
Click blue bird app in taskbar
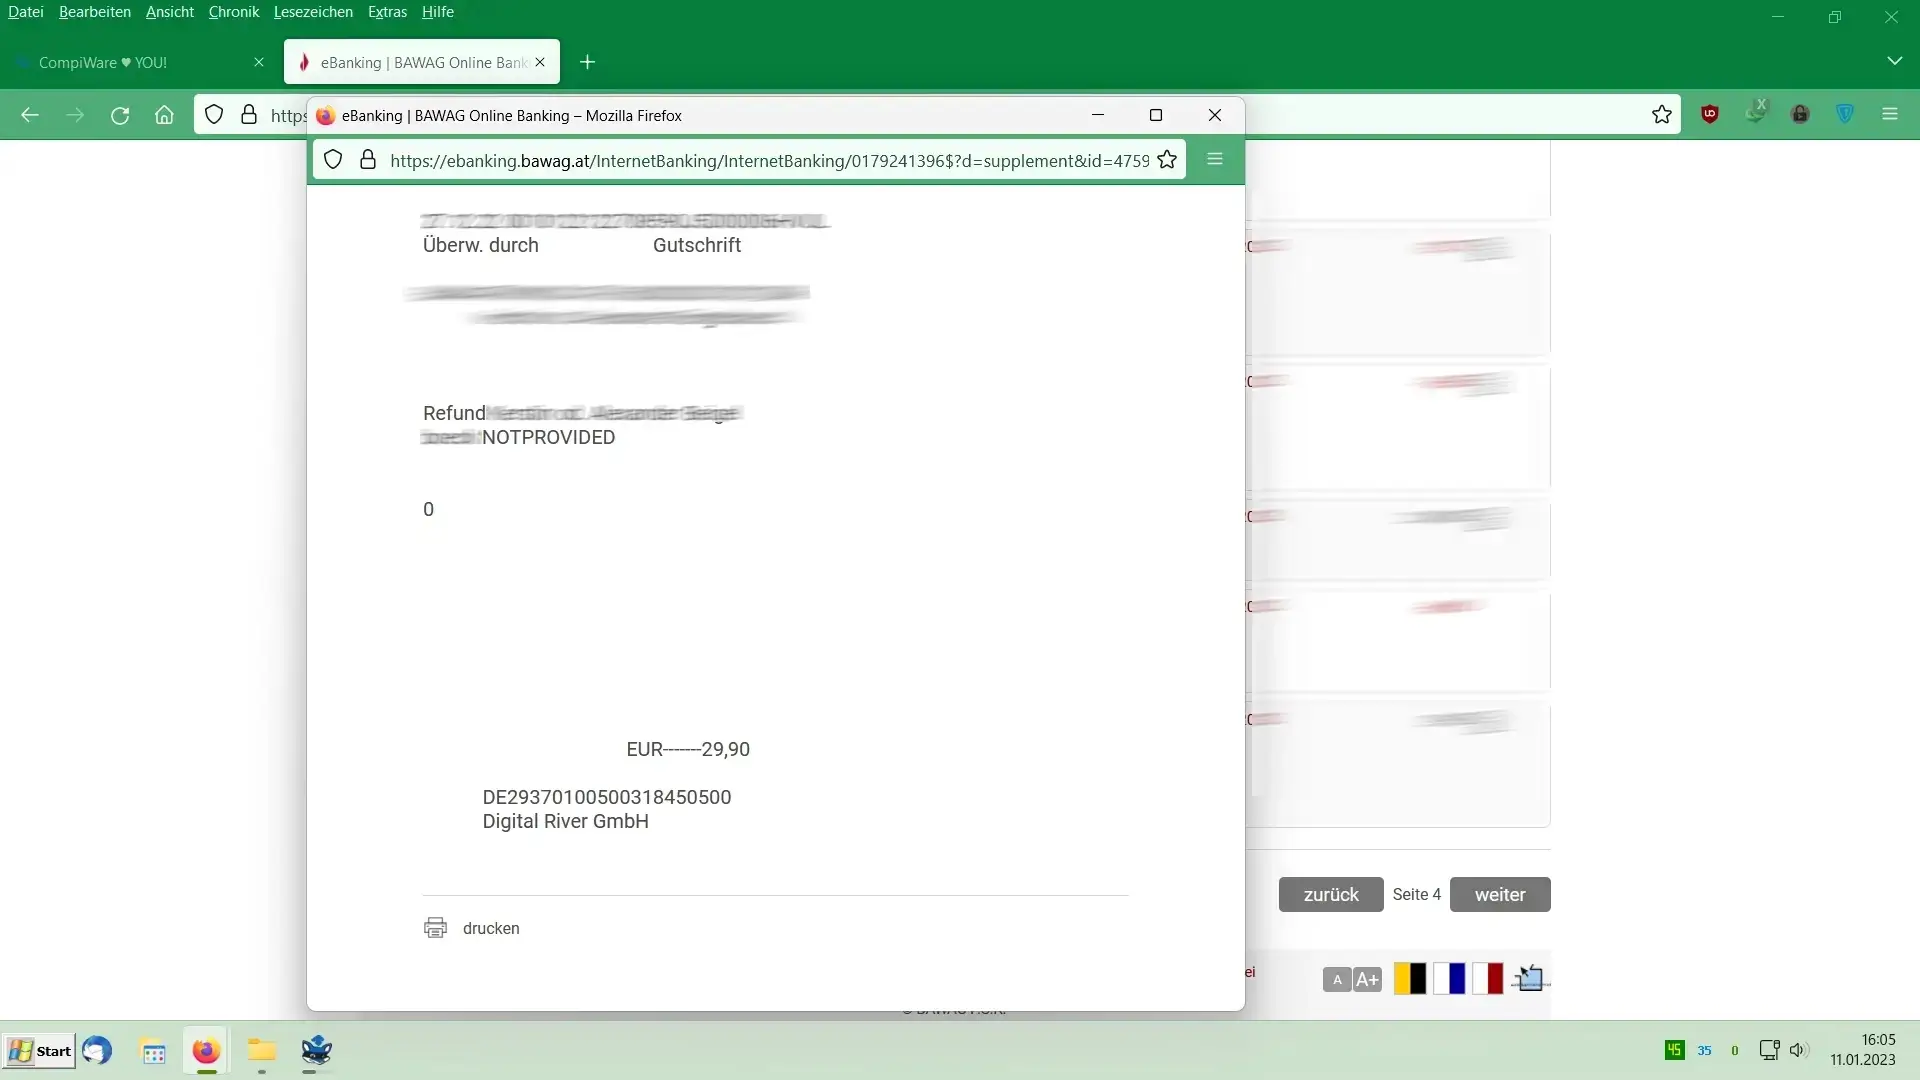coord(316,1051)
